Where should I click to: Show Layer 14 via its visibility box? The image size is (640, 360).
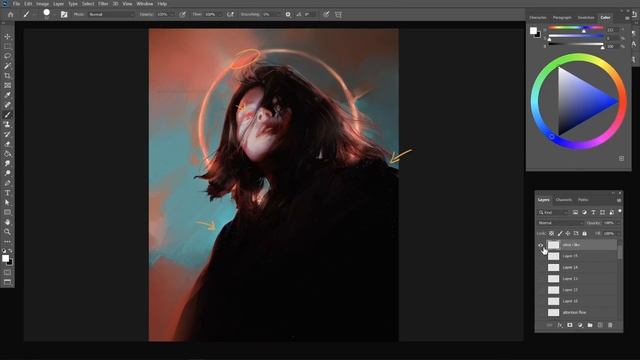(541, 268)
